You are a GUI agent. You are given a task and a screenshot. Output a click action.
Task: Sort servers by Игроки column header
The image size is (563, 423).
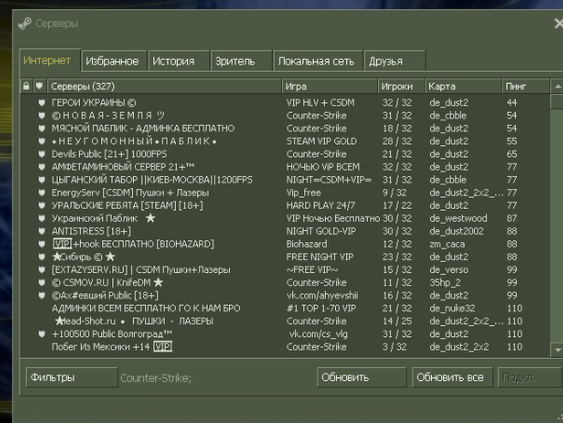tap(401, 86)
